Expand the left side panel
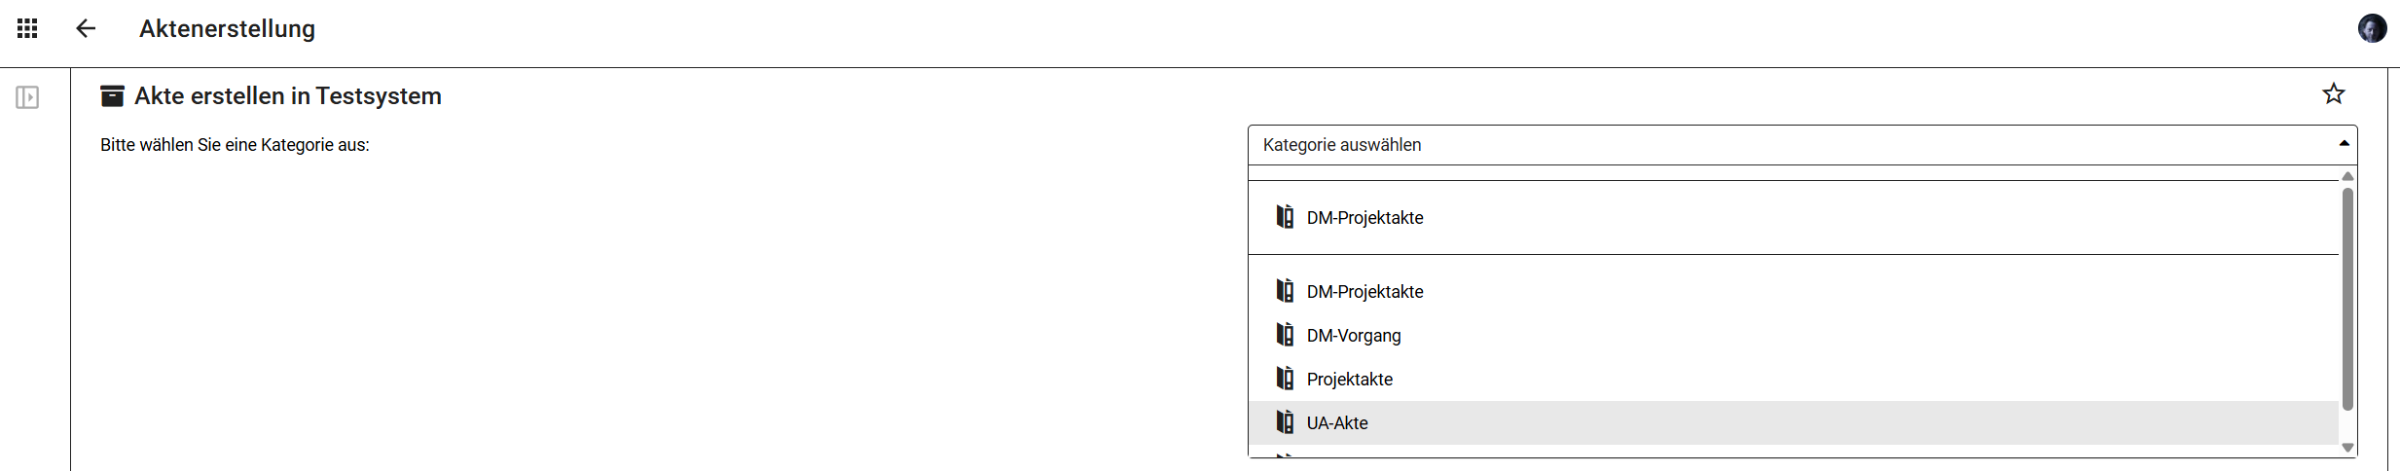 [x=28, y=97]
